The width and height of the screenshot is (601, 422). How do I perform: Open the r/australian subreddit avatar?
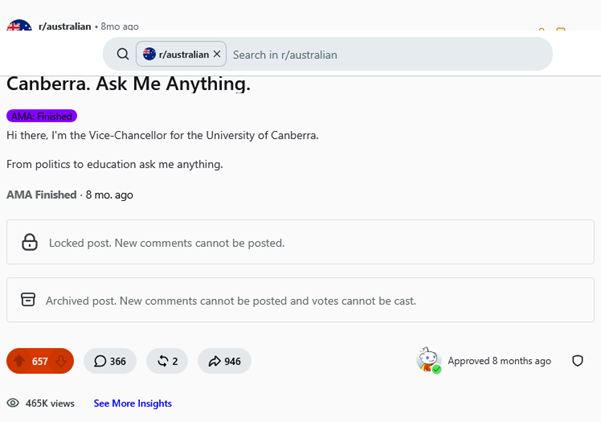click(x=19, y=25)
